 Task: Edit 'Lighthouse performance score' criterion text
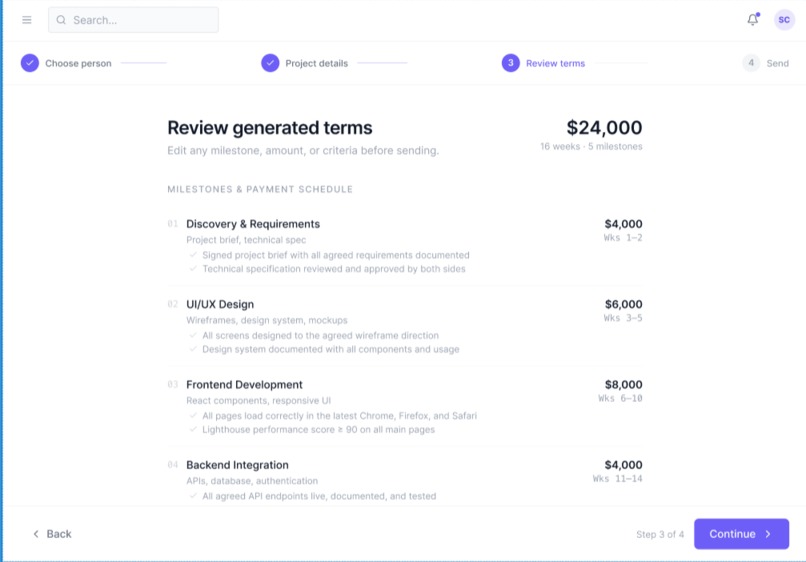pos(318,429)
